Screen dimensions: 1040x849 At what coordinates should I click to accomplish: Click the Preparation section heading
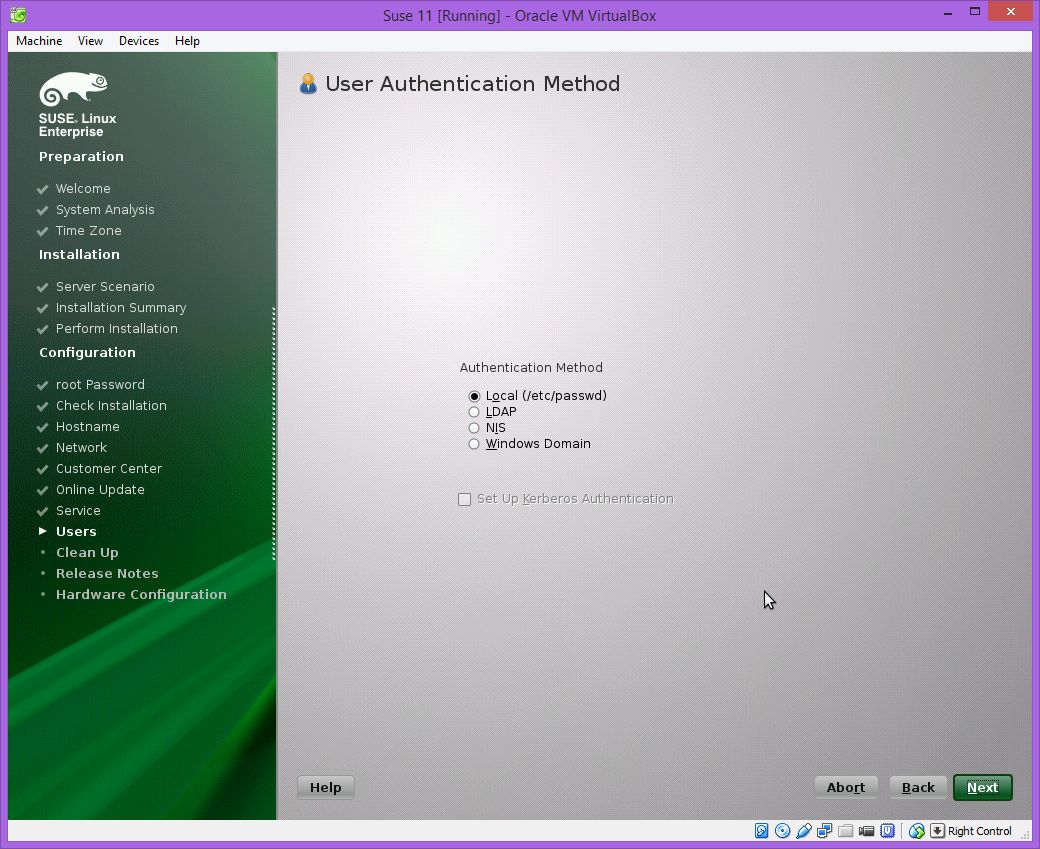point(81,157)
